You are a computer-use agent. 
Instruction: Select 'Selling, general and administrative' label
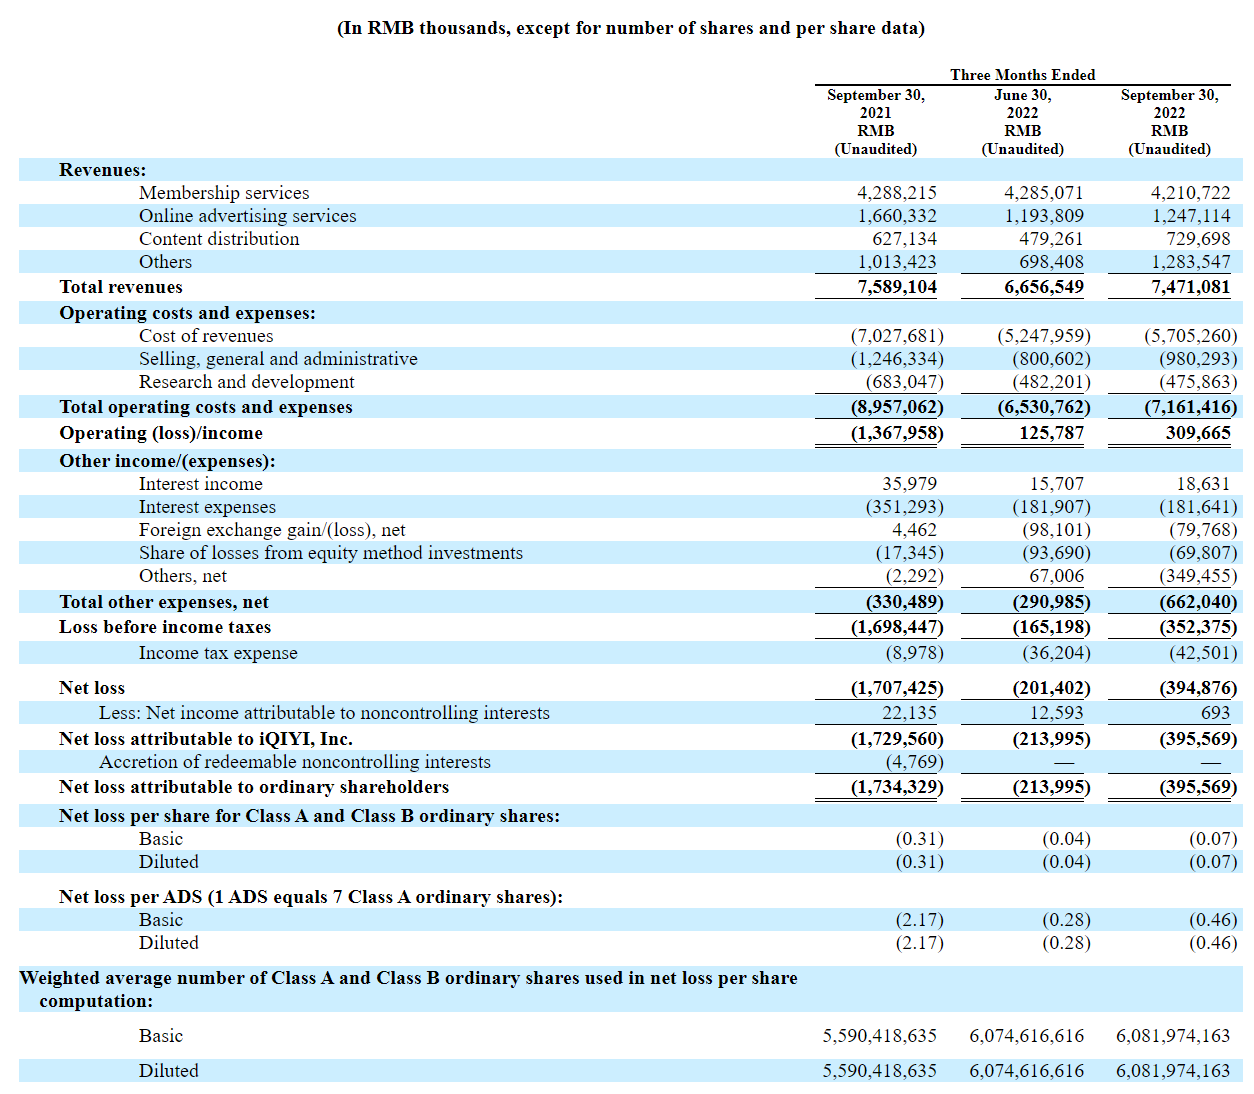(x=278, y=359)
